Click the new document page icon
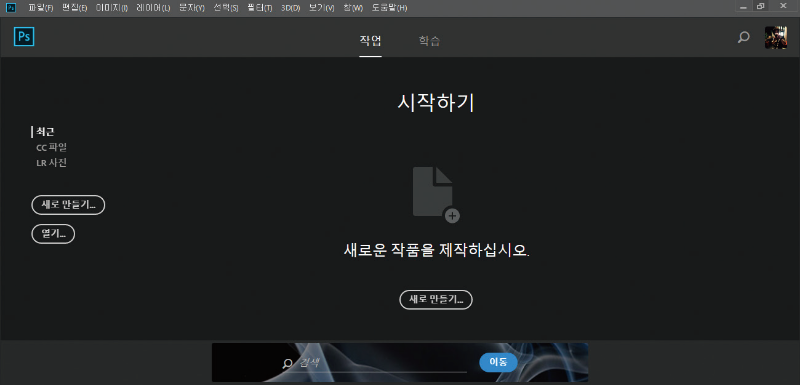Screen dimensions: 800x385 [x=436, y=194]
